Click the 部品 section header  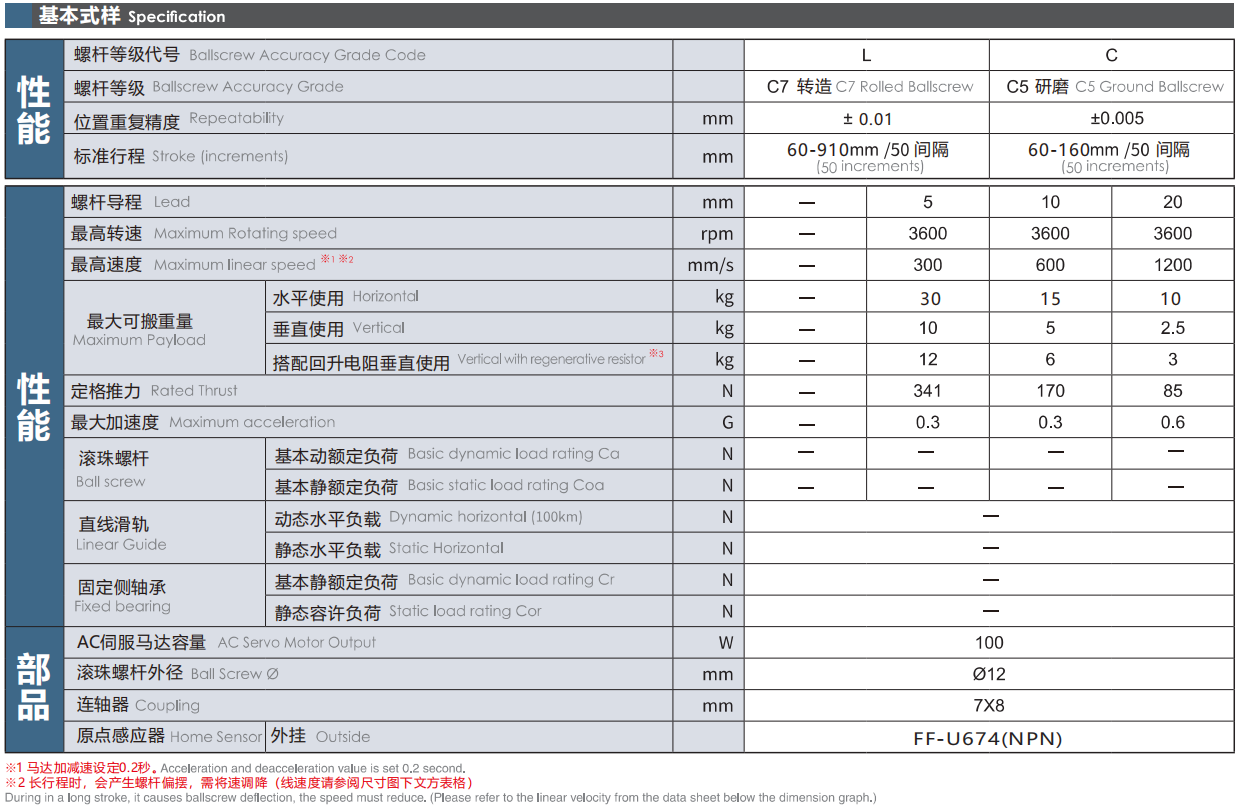pos(34,690)
